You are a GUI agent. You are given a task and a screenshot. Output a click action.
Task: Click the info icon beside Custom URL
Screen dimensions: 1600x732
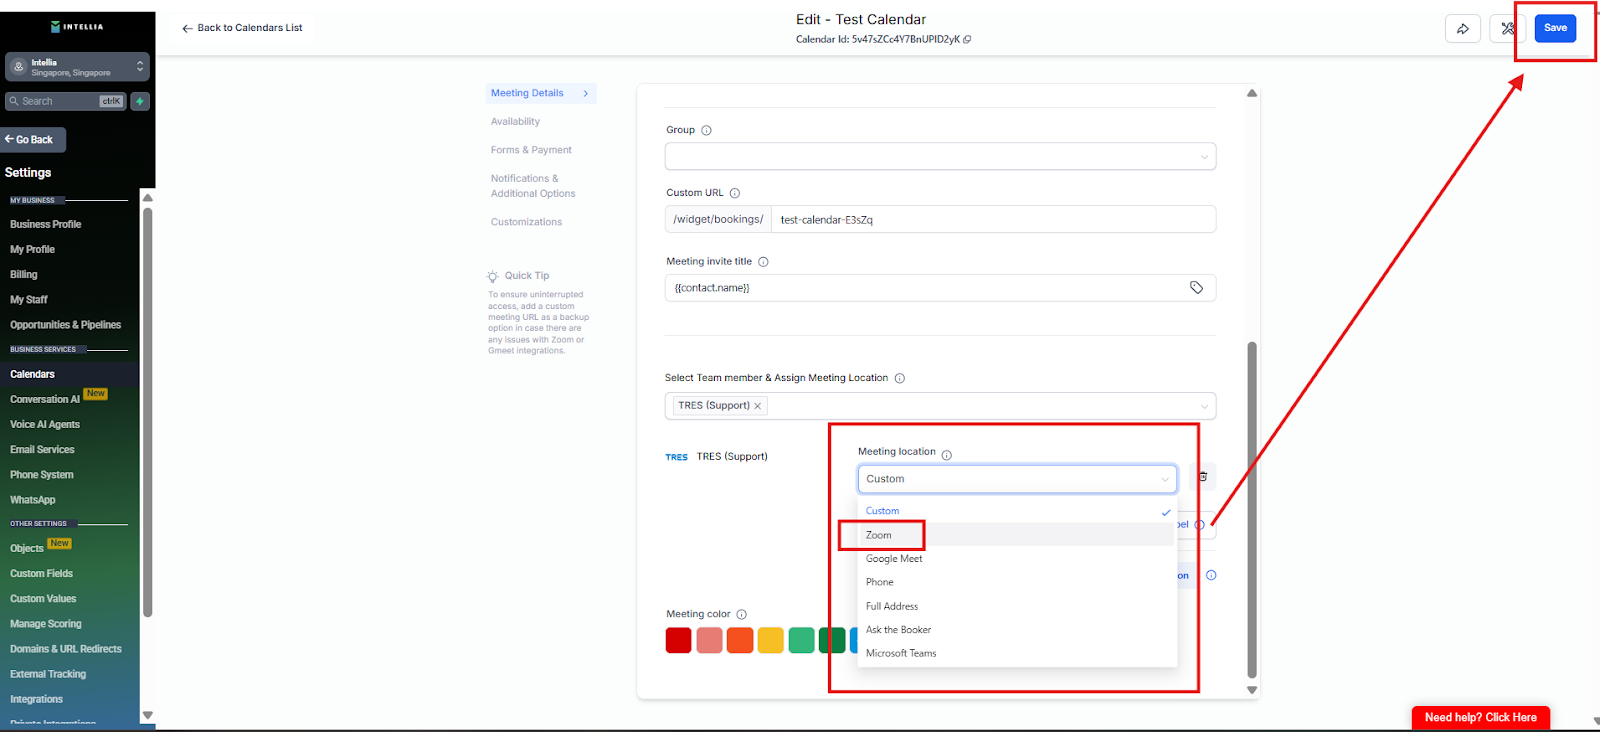735,193
